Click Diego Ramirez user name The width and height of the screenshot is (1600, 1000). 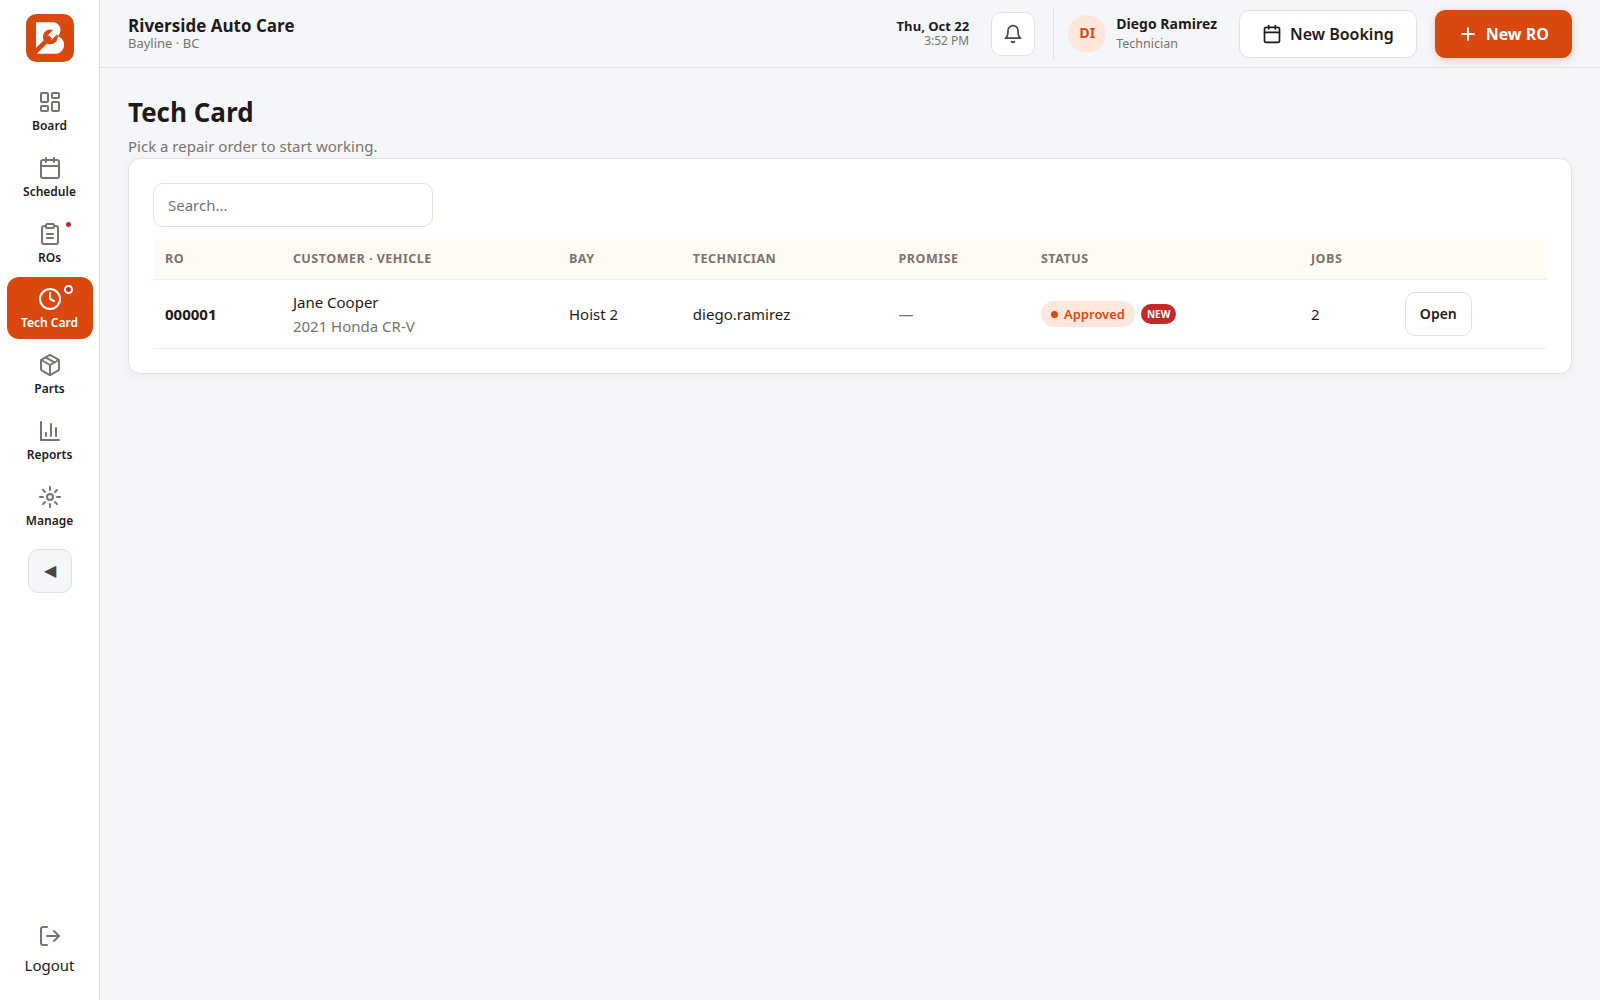pos(1166,24)
